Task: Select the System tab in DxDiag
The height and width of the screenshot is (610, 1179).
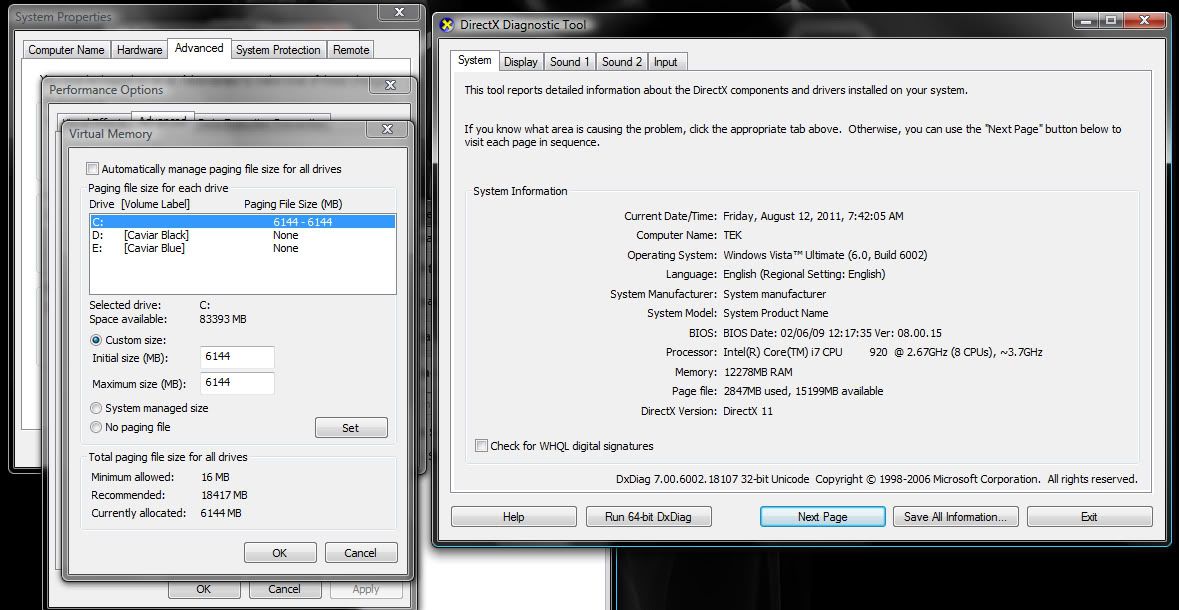Action: 474,60
